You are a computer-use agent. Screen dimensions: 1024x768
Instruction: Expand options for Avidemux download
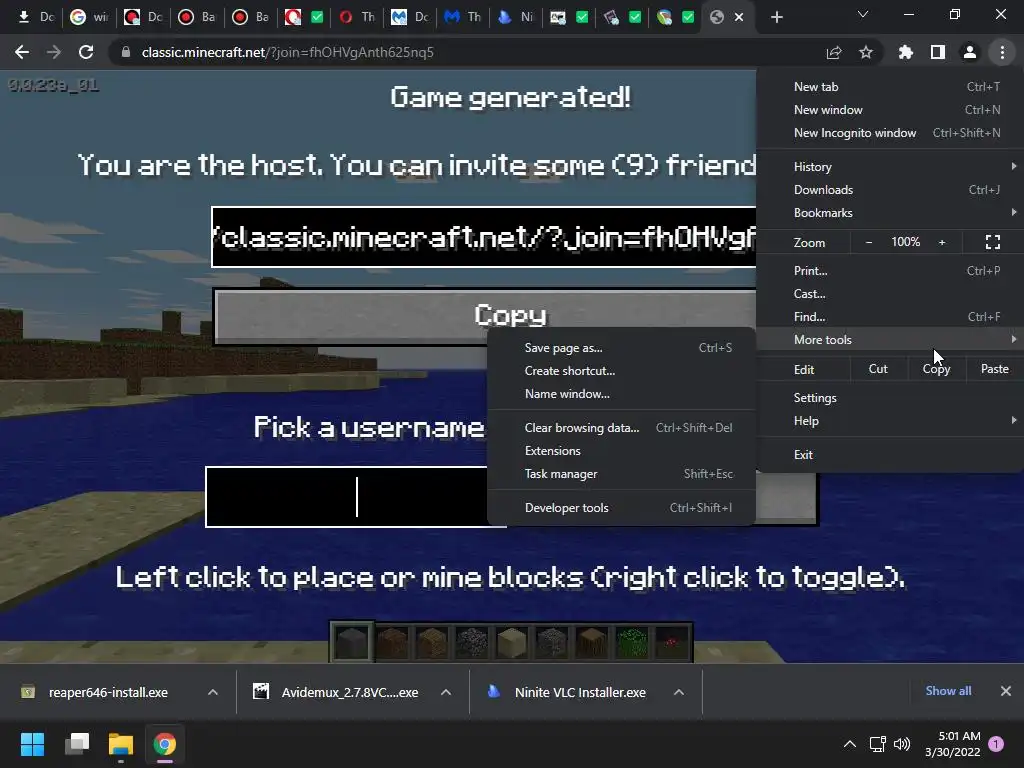tap(446, 692)
